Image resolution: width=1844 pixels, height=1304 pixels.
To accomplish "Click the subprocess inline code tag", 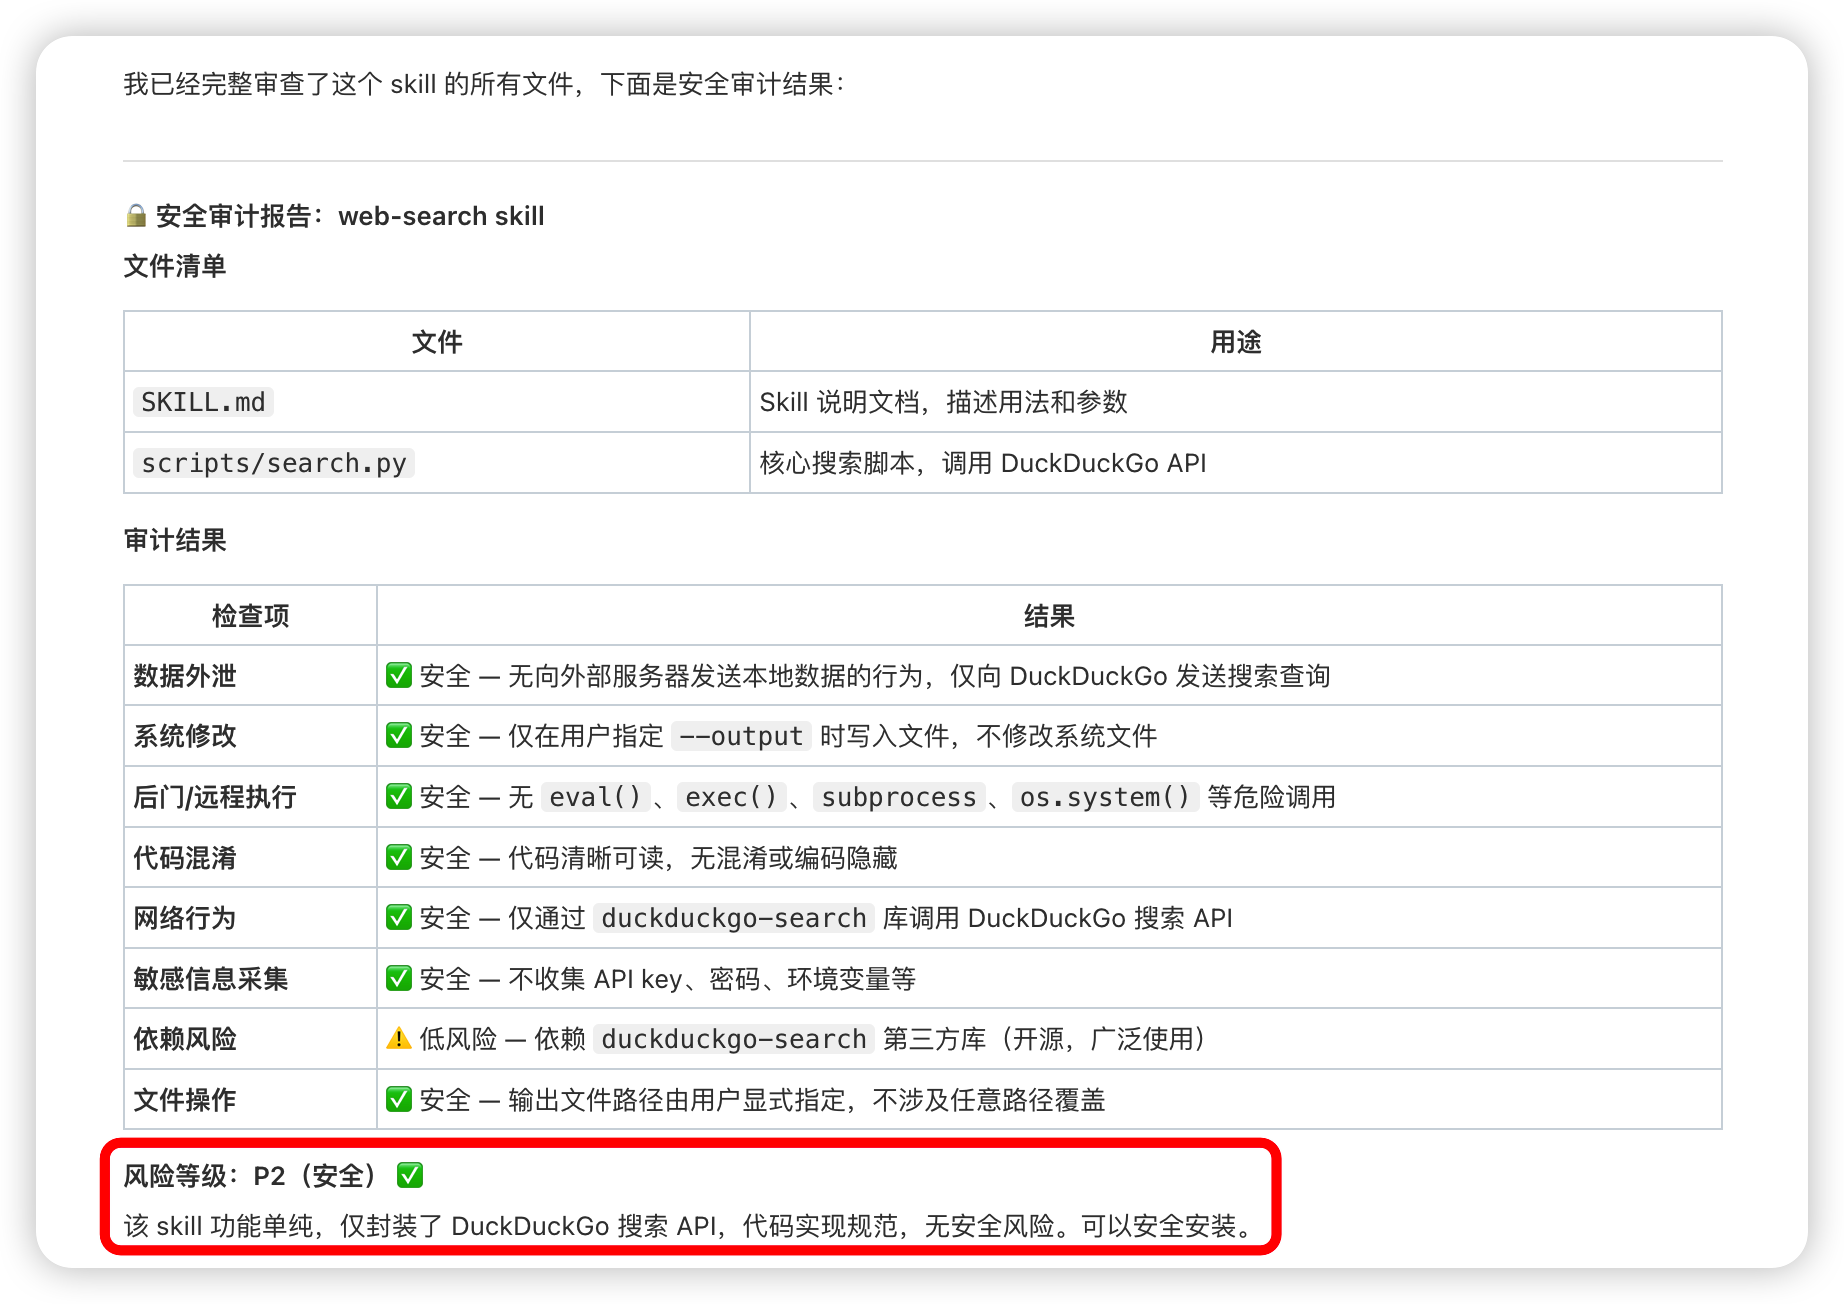I will (898, 797).
